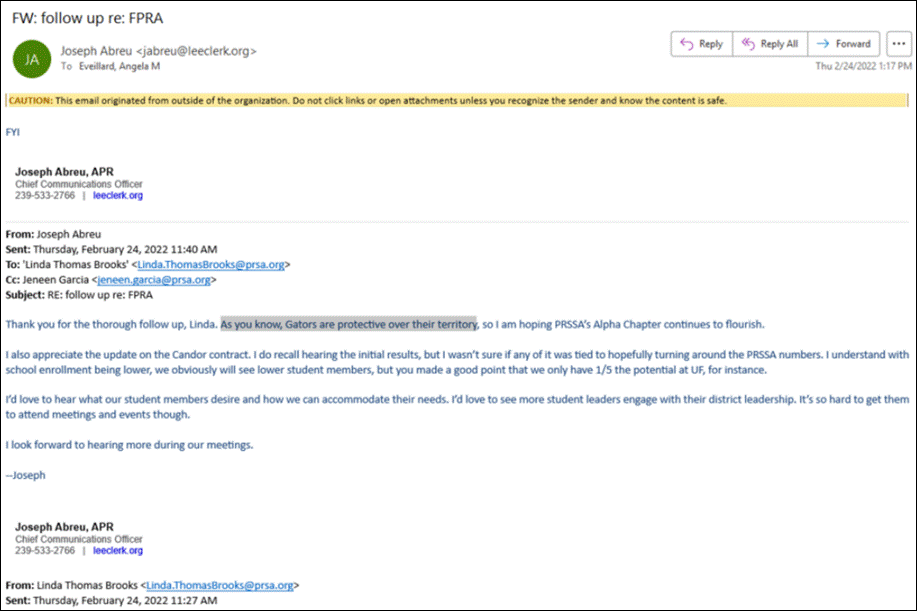Viewport: 917px width, 611px height.
Task: Click the green JA sender avatar
Action: [x=30, y=58]
